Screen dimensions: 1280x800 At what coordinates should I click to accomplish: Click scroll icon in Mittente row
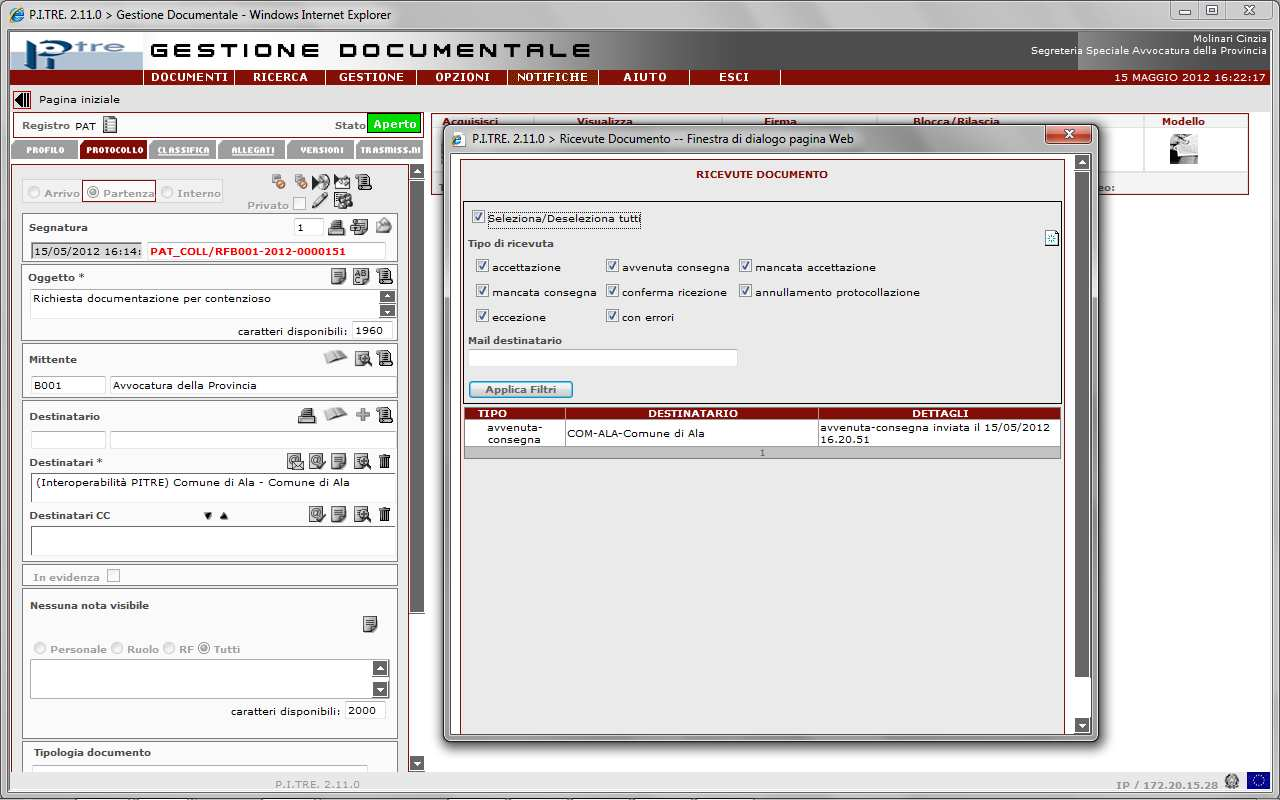(x=385, y=358)
